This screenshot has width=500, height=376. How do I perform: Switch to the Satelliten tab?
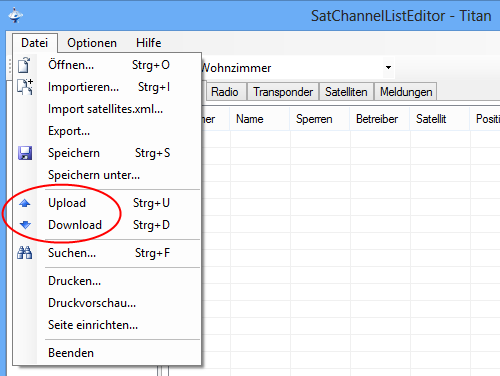point(346,92)
